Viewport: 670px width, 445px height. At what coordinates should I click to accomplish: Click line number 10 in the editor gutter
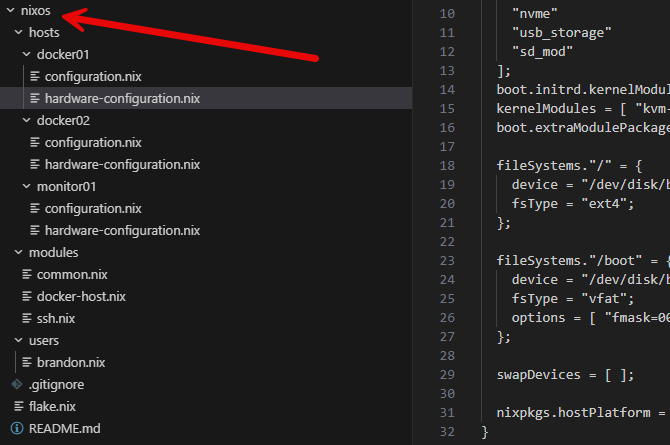(447, 14)
